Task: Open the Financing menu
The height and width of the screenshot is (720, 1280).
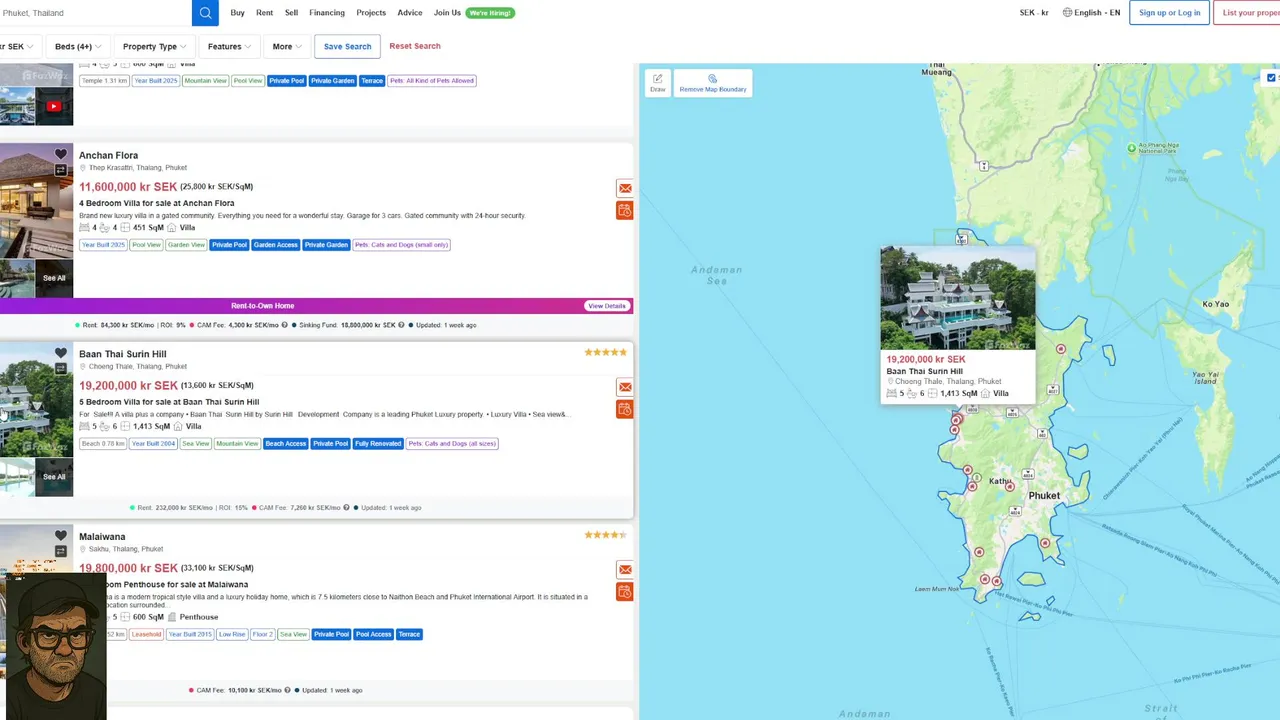Action: pos(327,13)
